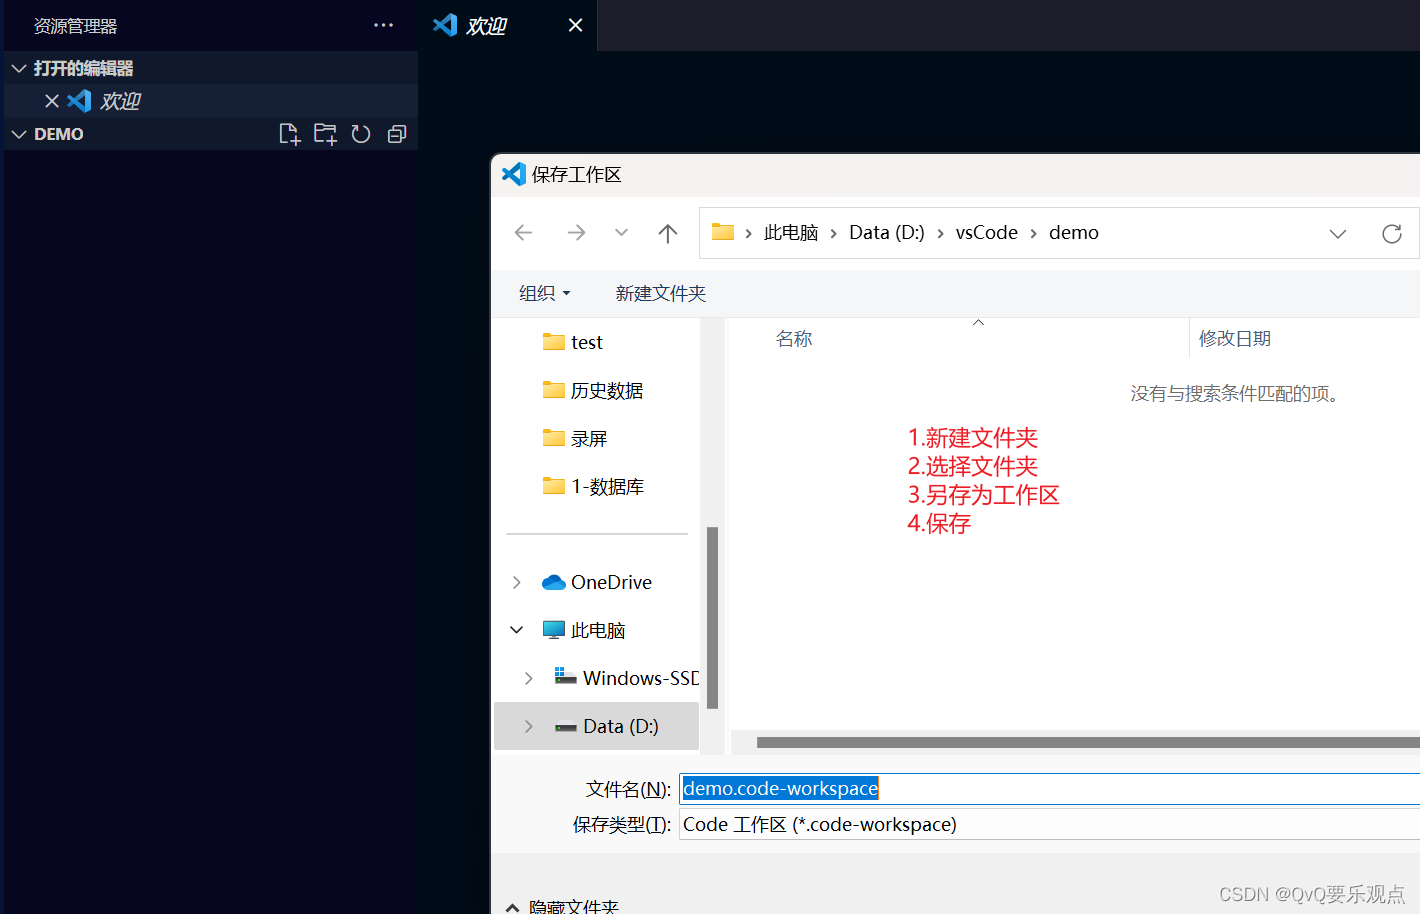This screenshot has width=1420, height=914.
Task: Close 欢迎 in the open editors list
Action: pos(52,101)
